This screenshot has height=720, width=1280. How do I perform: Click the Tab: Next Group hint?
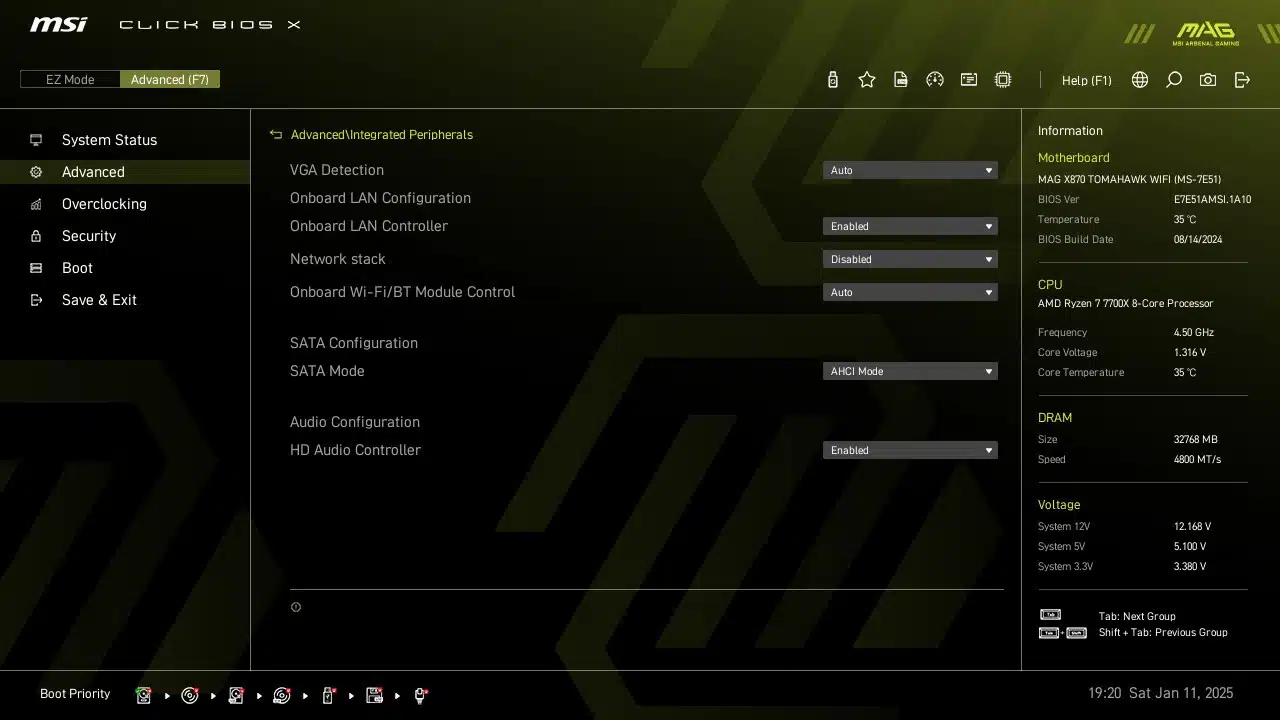pos(1137,616)
